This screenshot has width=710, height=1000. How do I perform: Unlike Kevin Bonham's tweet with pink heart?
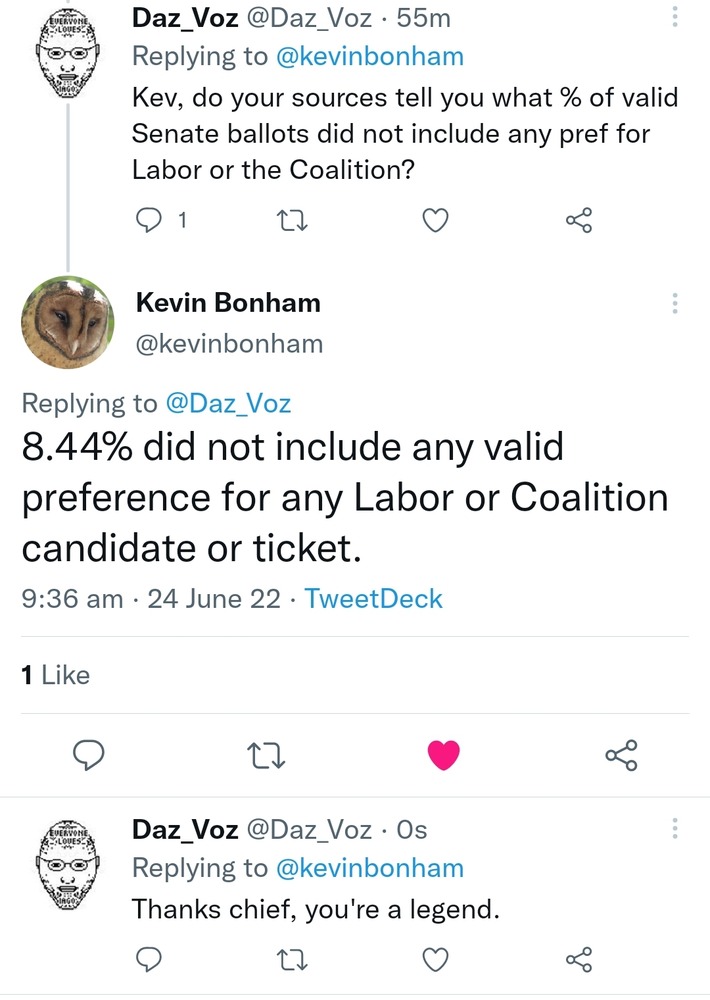444,756
